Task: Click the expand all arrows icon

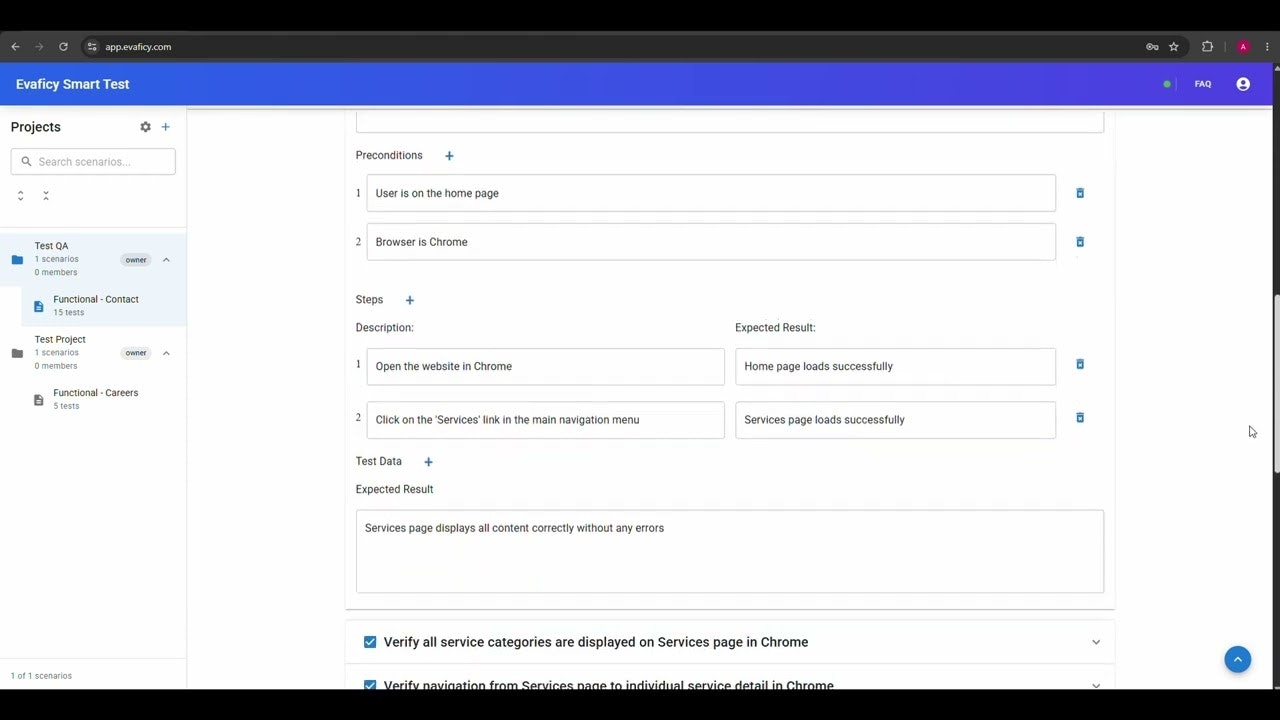Action: [20, 196]
